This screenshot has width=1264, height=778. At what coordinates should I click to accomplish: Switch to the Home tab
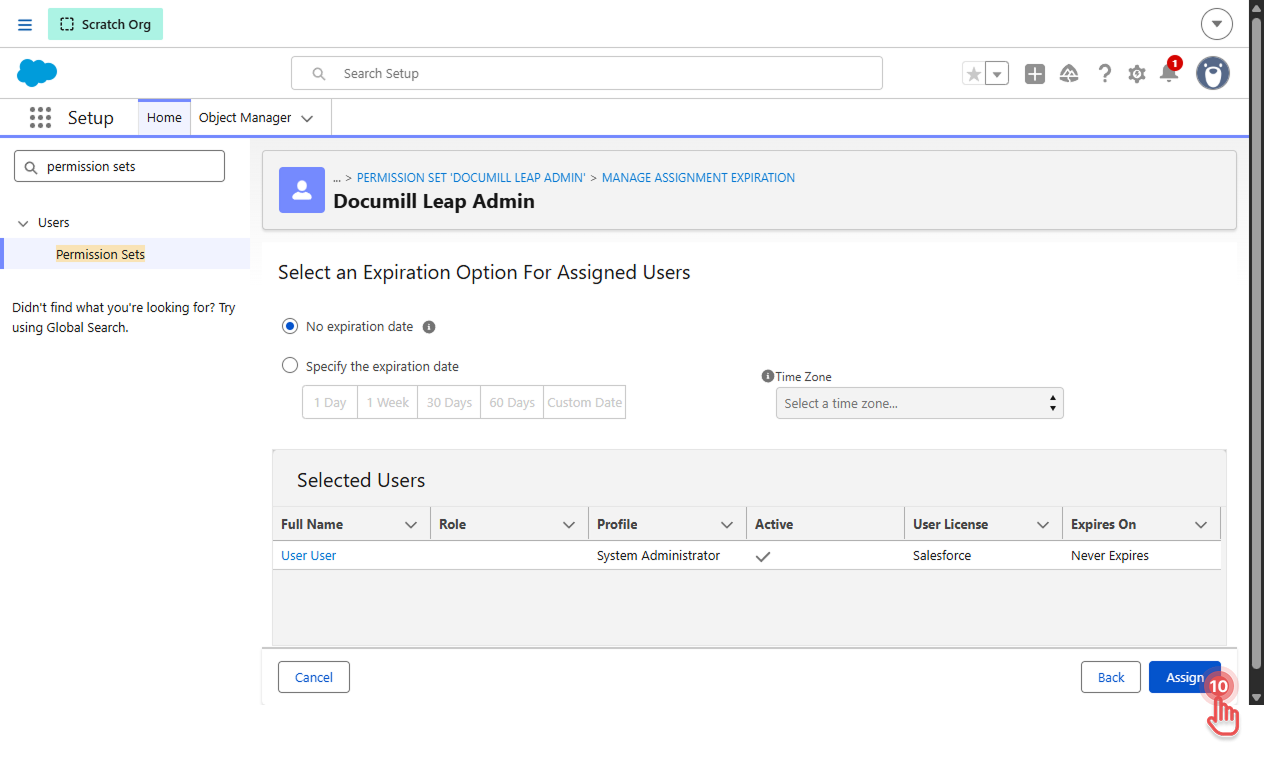(164, 118)
